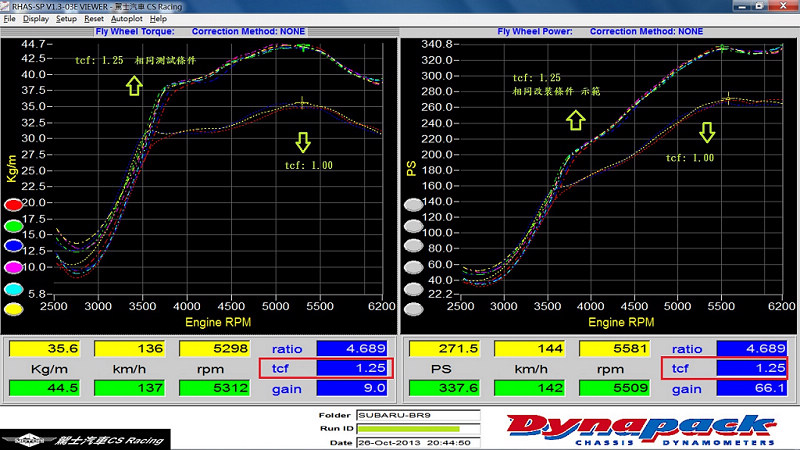Toggle the red run indicator on torque graph
Screen dimensions: 800x450
pos(14,205)
